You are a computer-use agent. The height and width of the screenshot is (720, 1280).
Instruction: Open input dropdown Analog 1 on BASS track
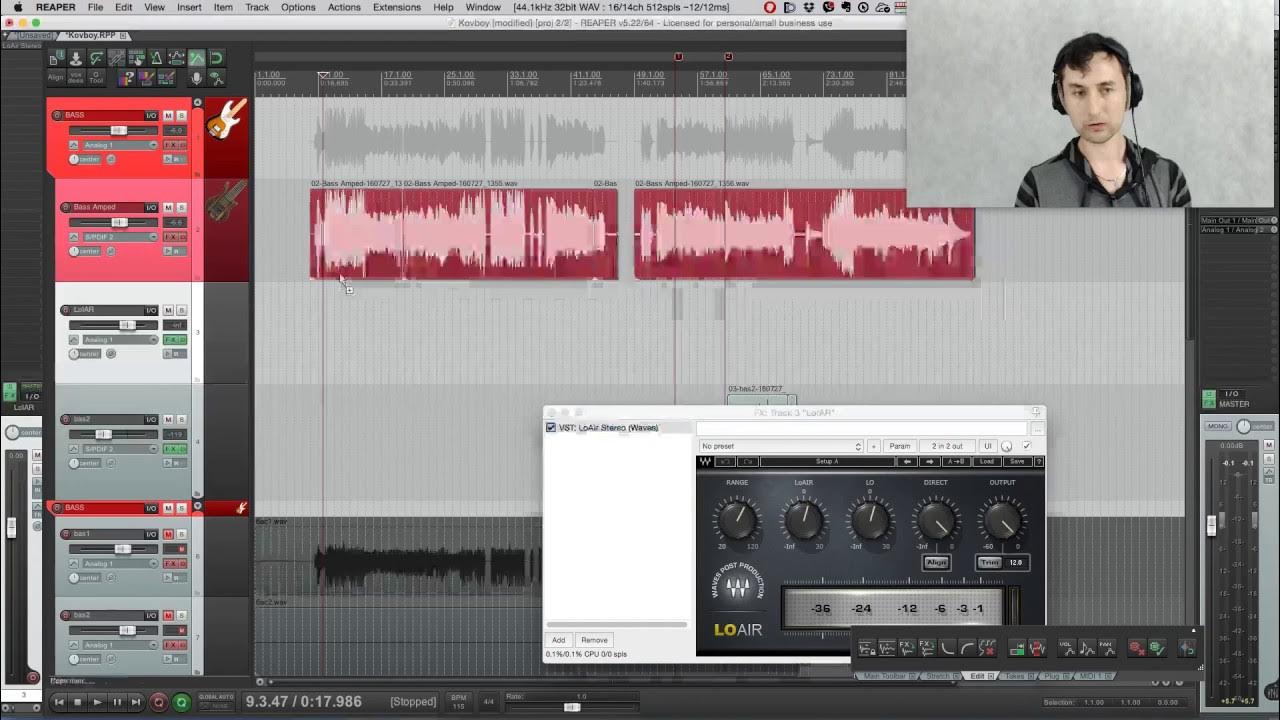tap(121, 145)
